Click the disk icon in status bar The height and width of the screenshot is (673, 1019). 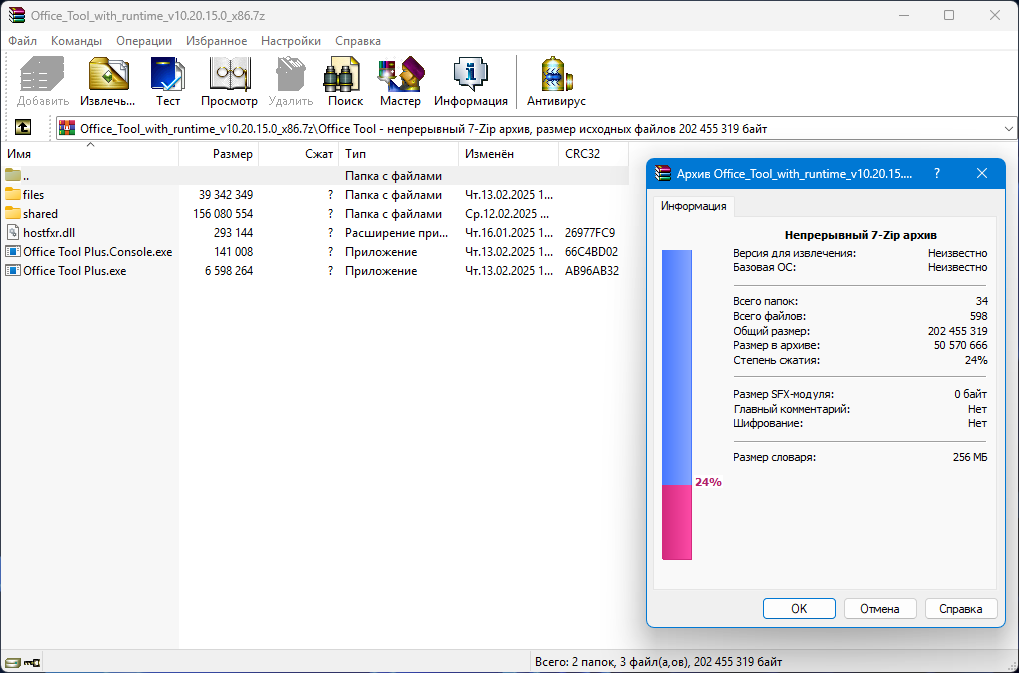point(12,663)
